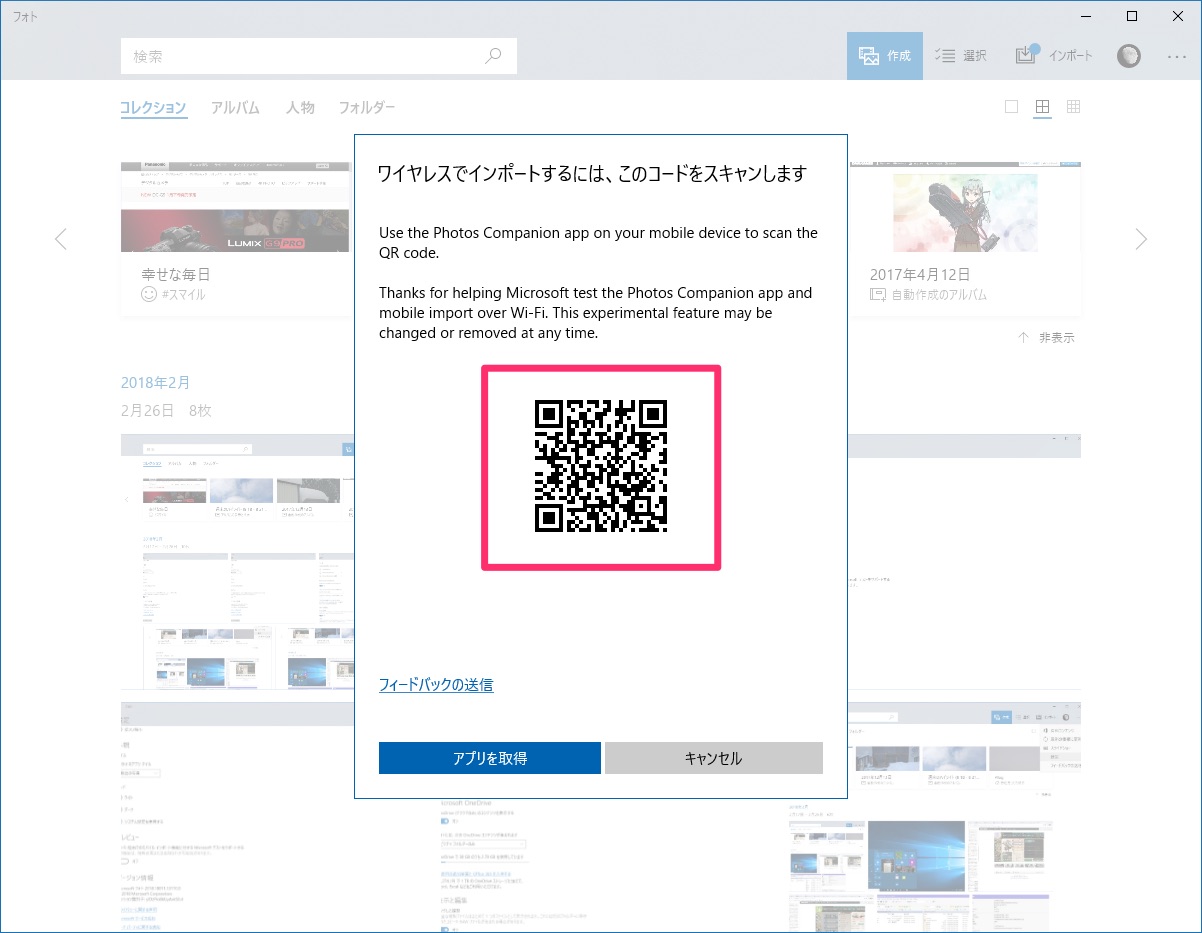Click the フィードバックの送信 link
Image resolution: width=1202 pixels, height=933 pixels.
[x=436, y=685]
